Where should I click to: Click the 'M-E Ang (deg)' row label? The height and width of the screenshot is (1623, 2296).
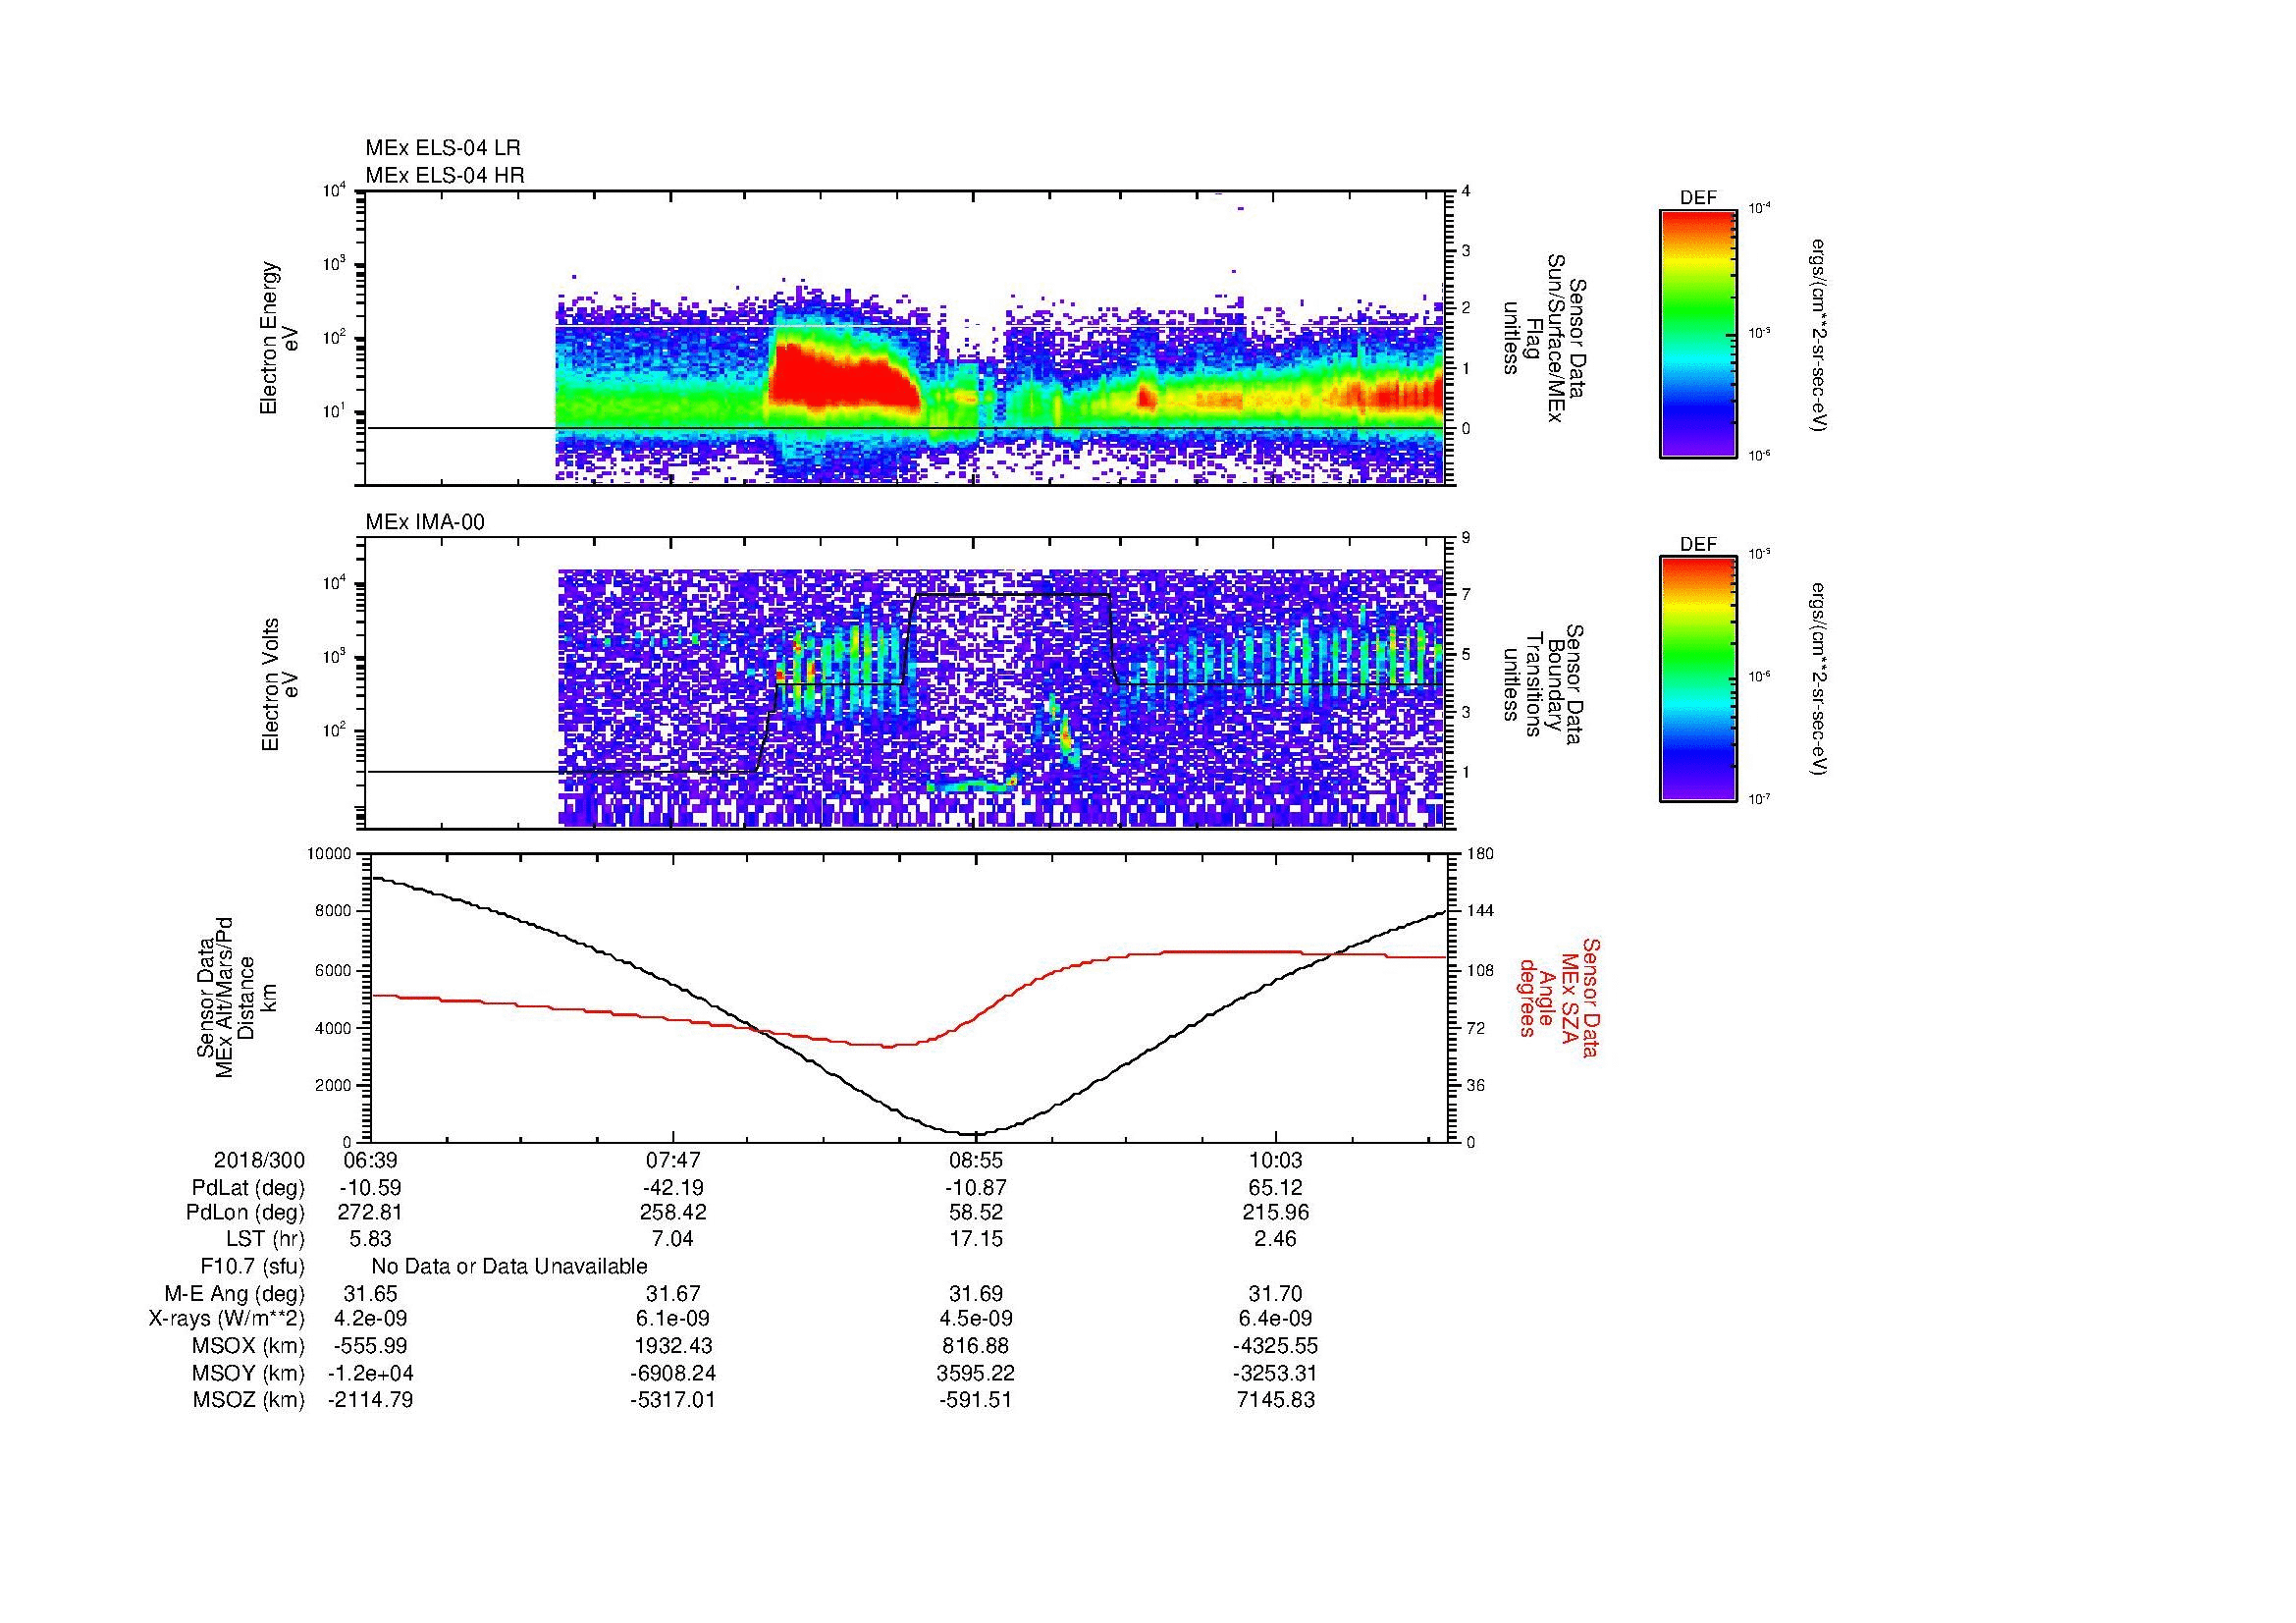point(235,1294)
